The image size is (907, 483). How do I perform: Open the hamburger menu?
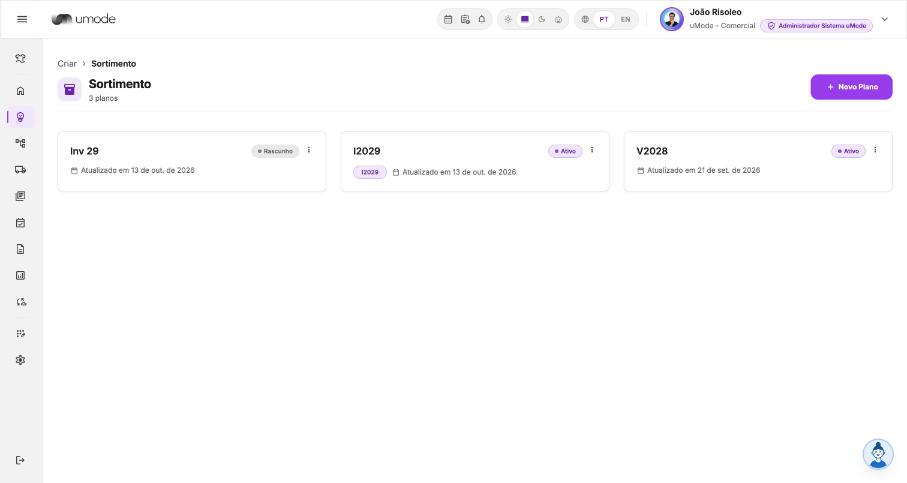click(22, 19)
